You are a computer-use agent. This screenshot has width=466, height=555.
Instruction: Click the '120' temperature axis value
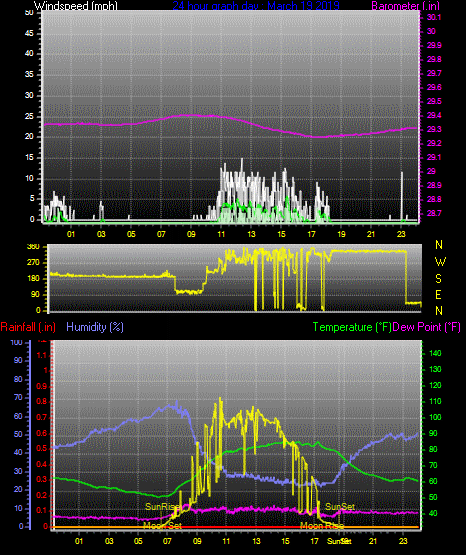(x=435, y=385)
